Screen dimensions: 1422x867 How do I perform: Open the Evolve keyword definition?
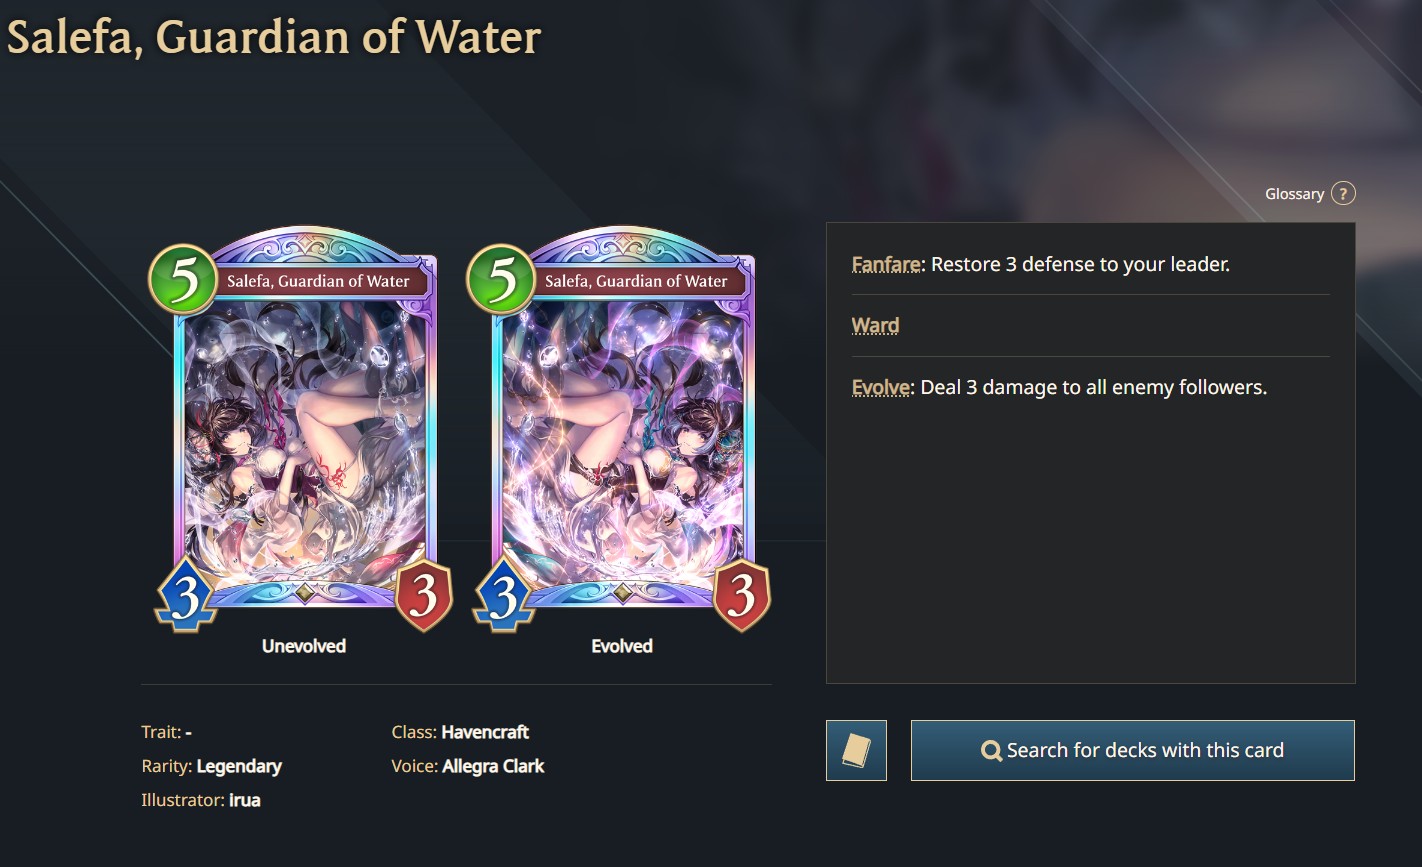[881, 387]
